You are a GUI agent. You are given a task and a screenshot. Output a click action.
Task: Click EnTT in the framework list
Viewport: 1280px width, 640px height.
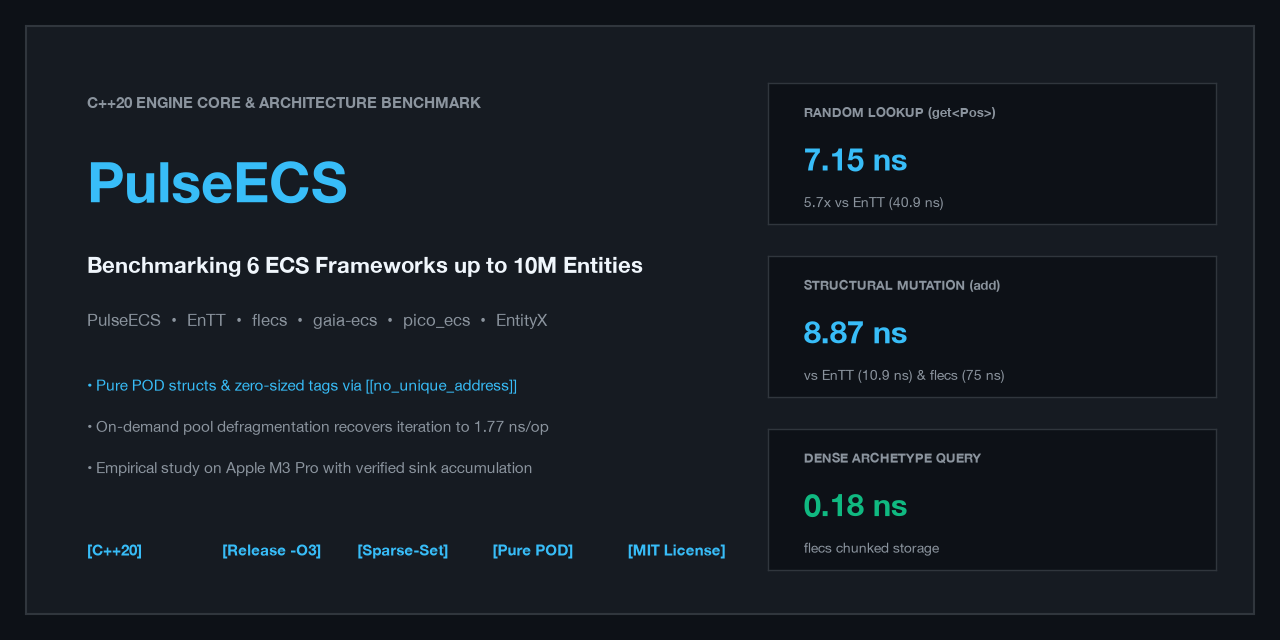(x=206, y=321)
